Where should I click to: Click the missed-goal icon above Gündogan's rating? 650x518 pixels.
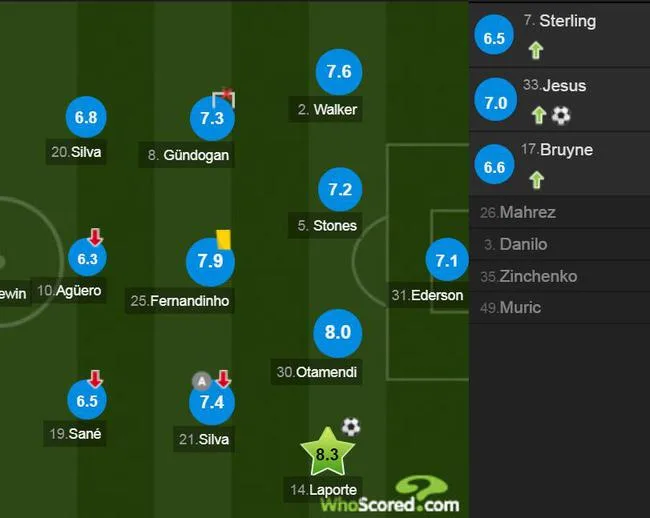224,98
